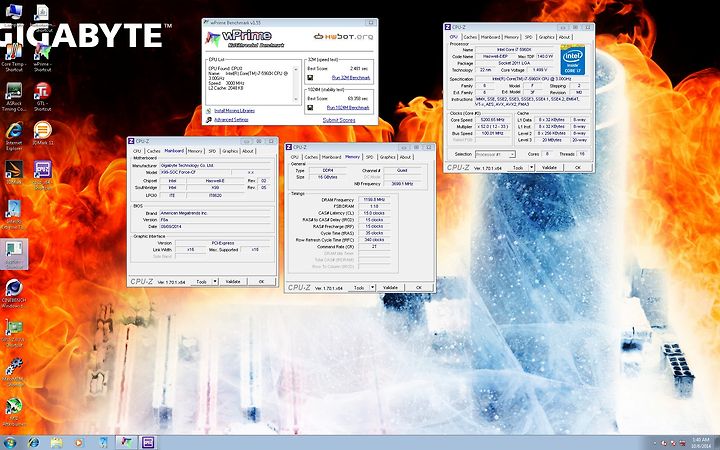Launch the CINEBENCH Windows desktop icon
This screenshot has height=450, width=720.
14,293
